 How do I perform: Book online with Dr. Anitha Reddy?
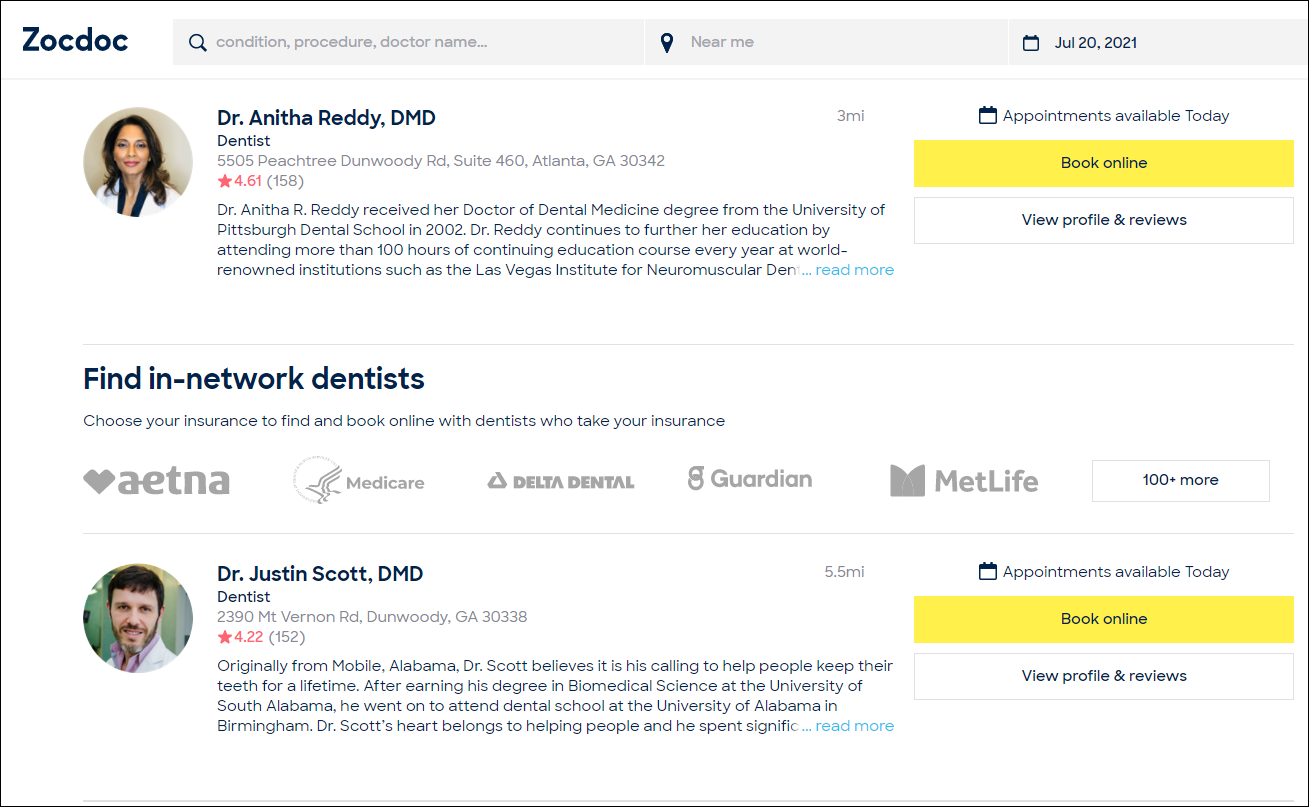click(1104, 163)
